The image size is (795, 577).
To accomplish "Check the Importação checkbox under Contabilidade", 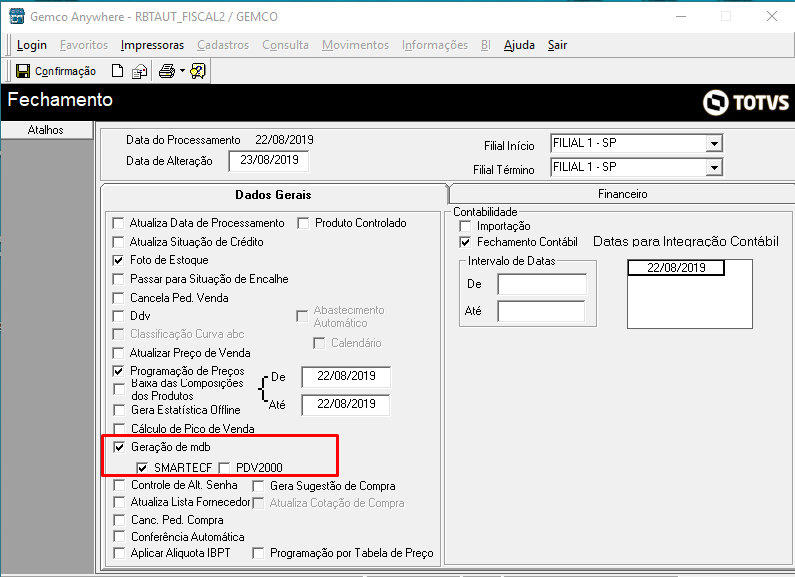I will 465,226.
